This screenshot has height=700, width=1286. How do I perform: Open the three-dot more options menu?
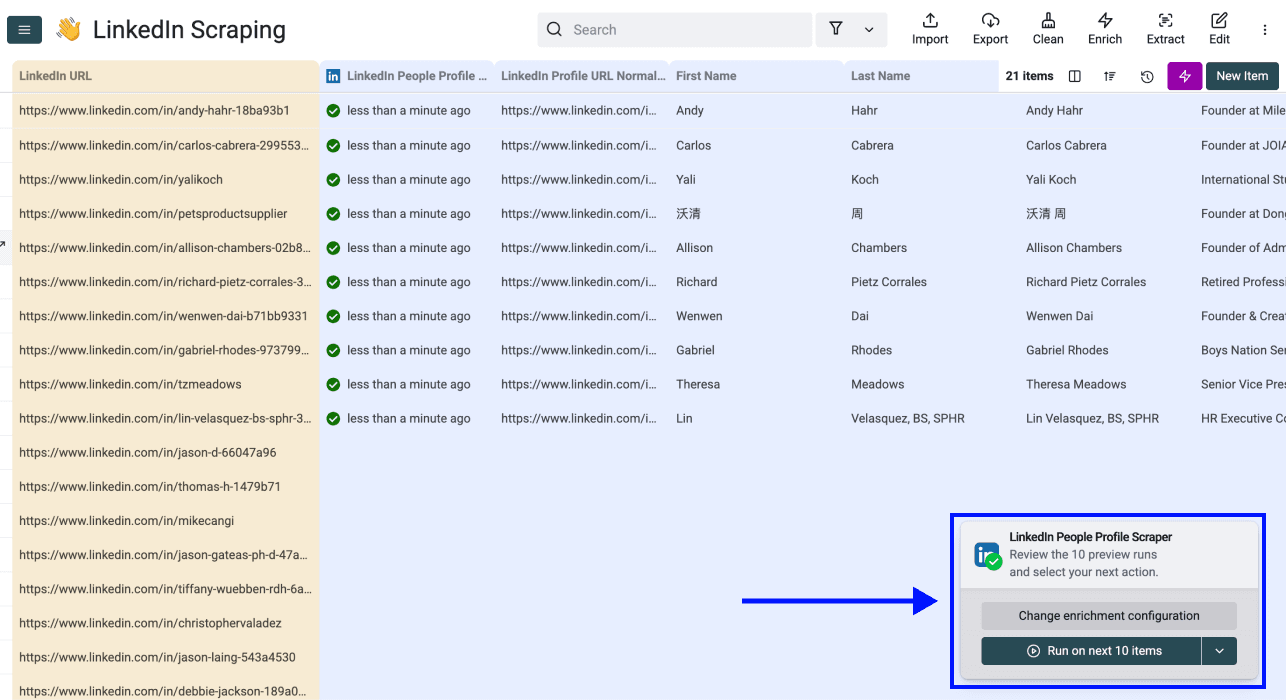(x=1265, y=30)
